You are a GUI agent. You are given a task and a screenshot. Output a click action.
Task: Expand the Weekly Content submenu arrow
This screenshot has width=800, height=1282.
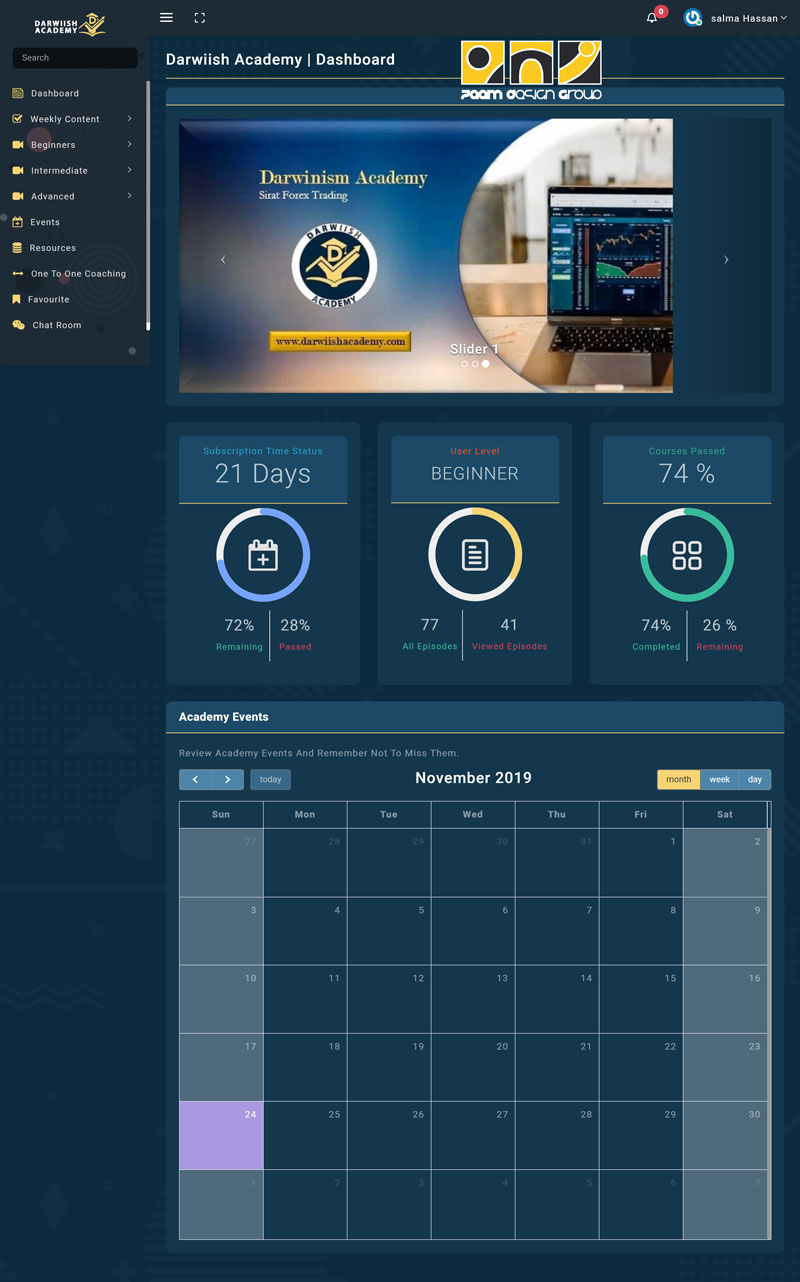(x=129, y=118)
